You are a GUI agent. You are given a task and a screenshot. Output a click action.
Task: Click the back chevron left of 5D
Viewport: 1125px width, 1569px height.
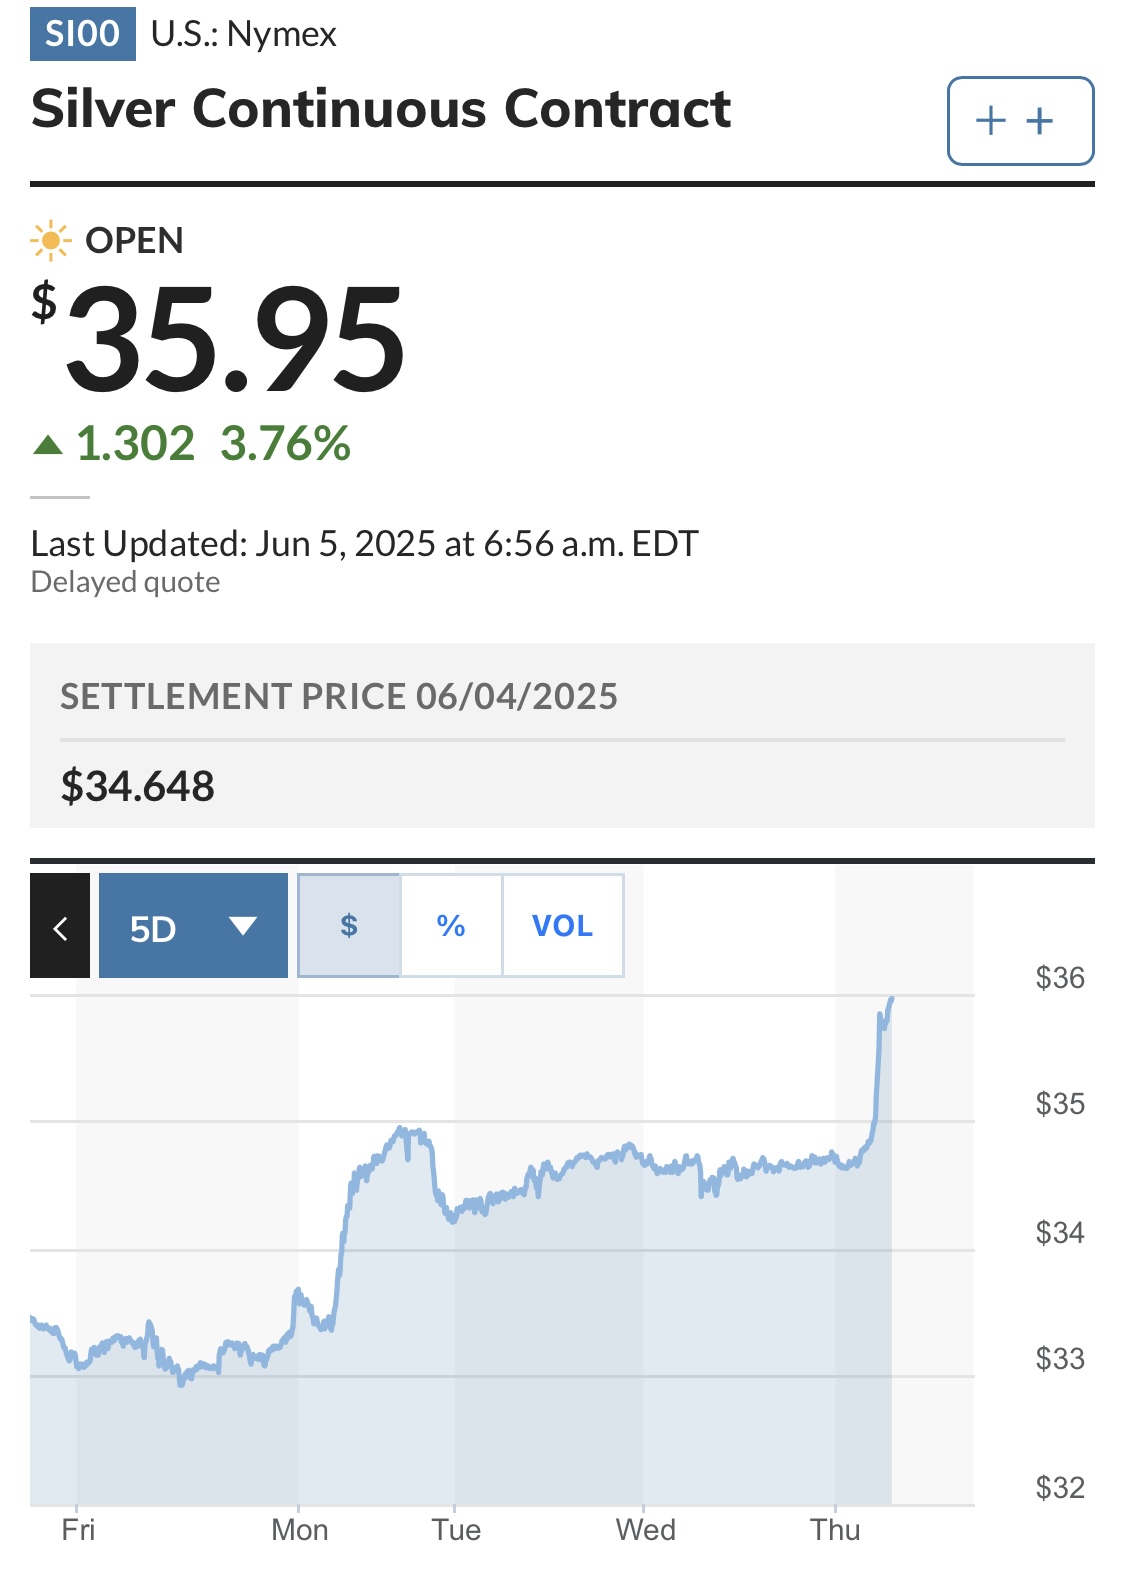click(x=60, y=926)
